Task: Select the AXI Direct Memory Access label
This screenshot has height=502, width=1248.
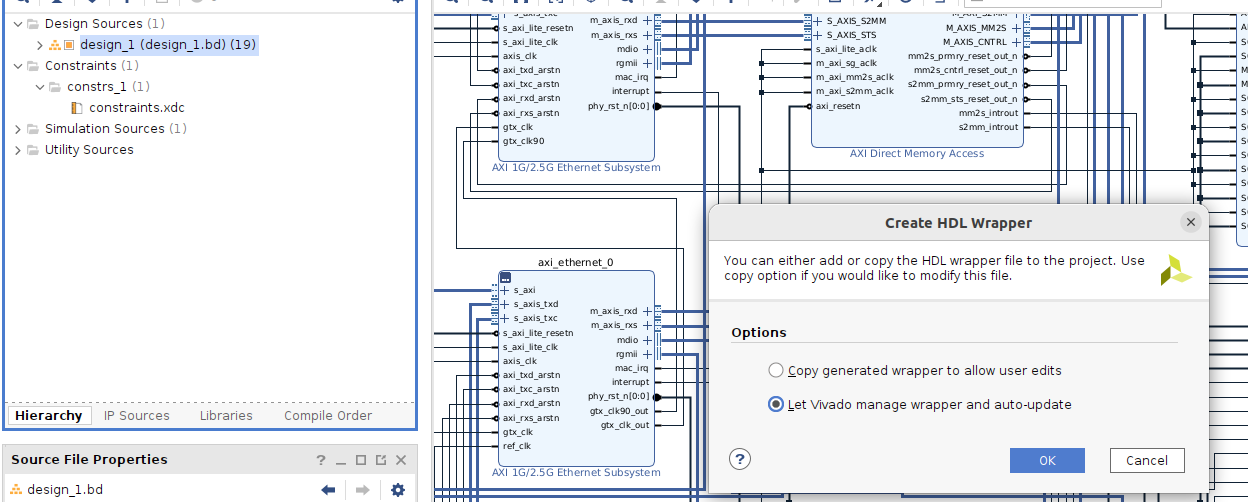Action: (917, 154)
